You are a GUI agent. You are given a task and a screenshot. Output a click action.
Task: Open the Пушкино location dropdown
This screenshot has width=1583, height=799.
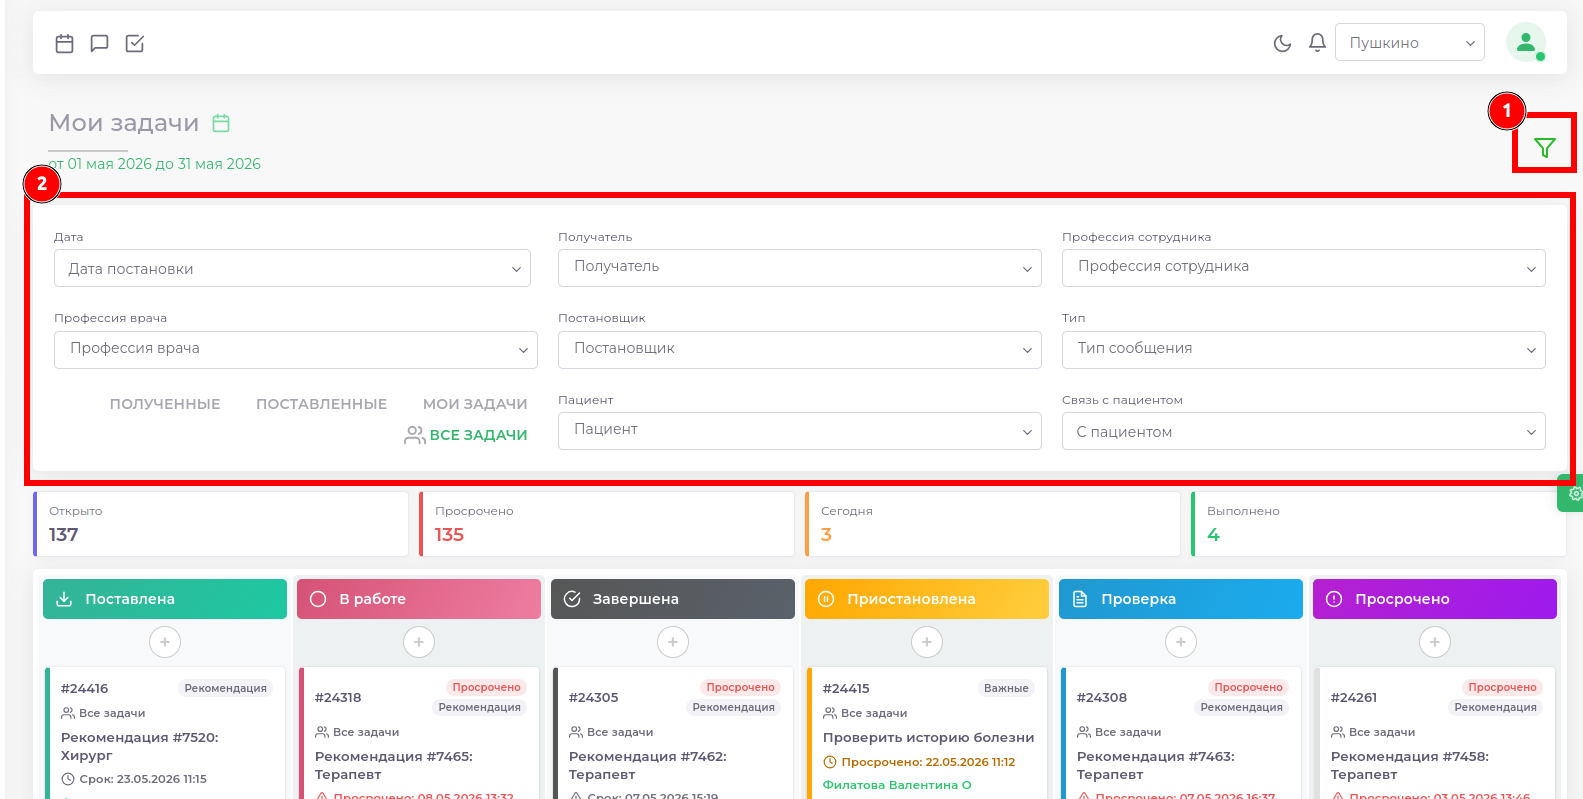(1410, 43)
